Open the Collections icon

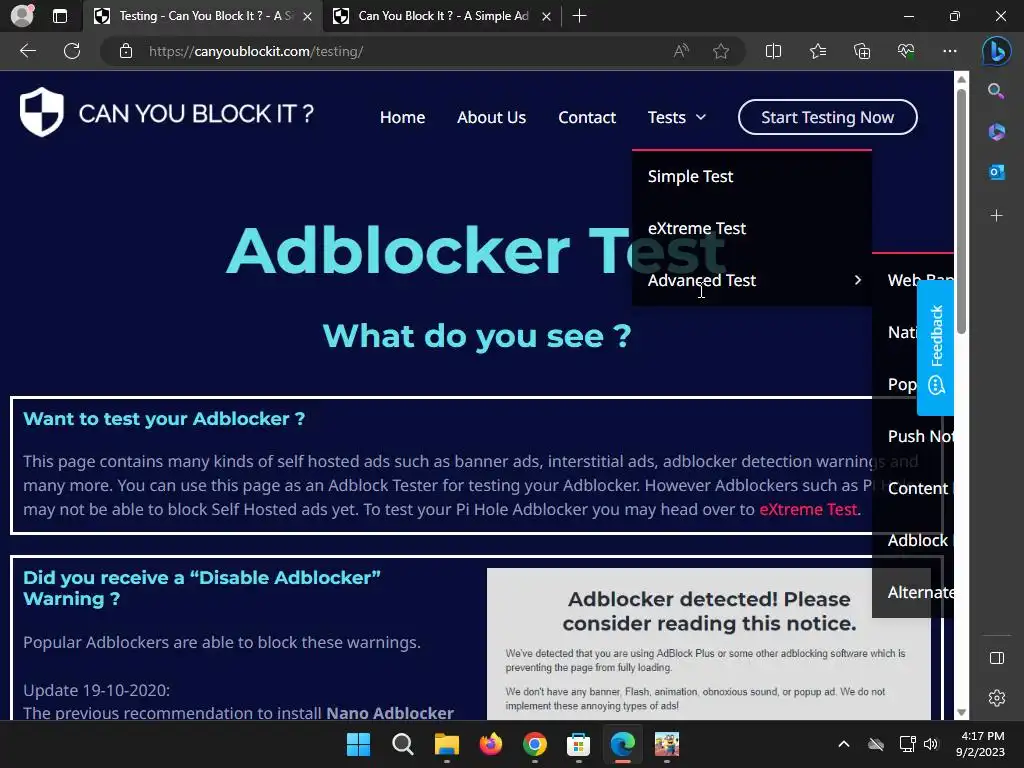click(862, 51)
